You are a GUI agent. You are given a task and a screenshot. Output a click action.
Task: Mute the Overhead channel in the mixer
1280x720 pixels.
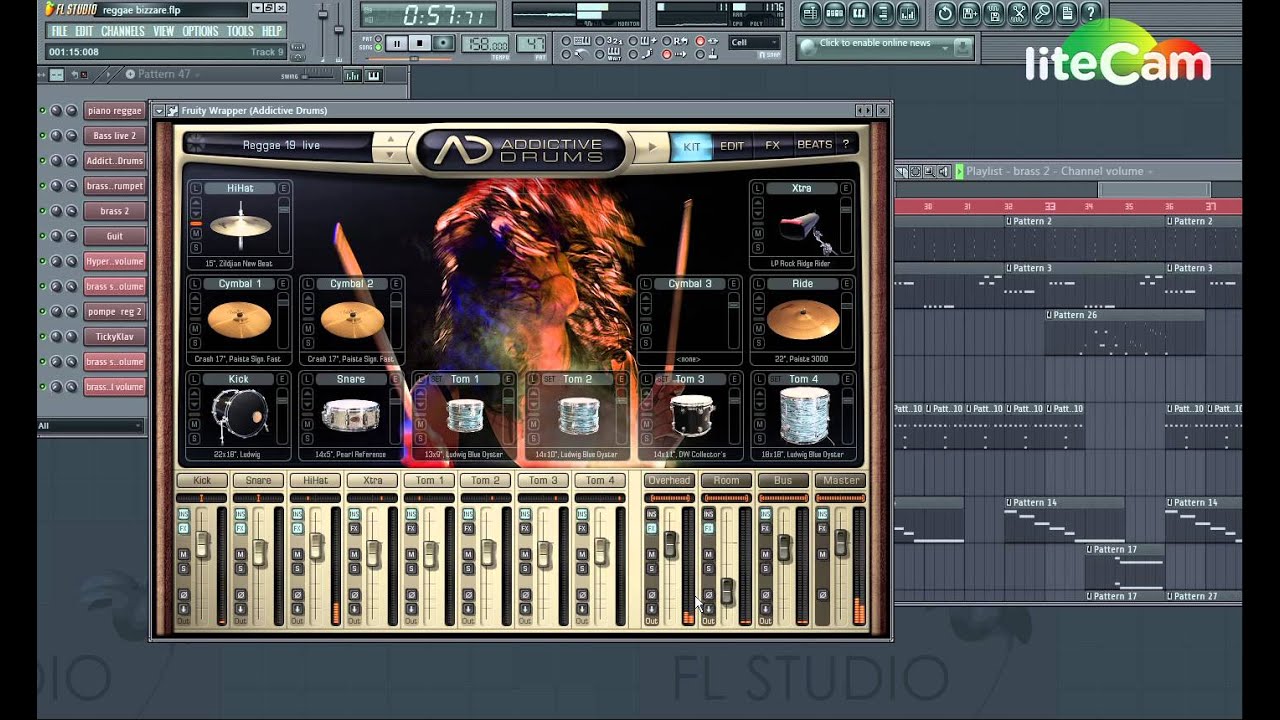click(651, 554)
